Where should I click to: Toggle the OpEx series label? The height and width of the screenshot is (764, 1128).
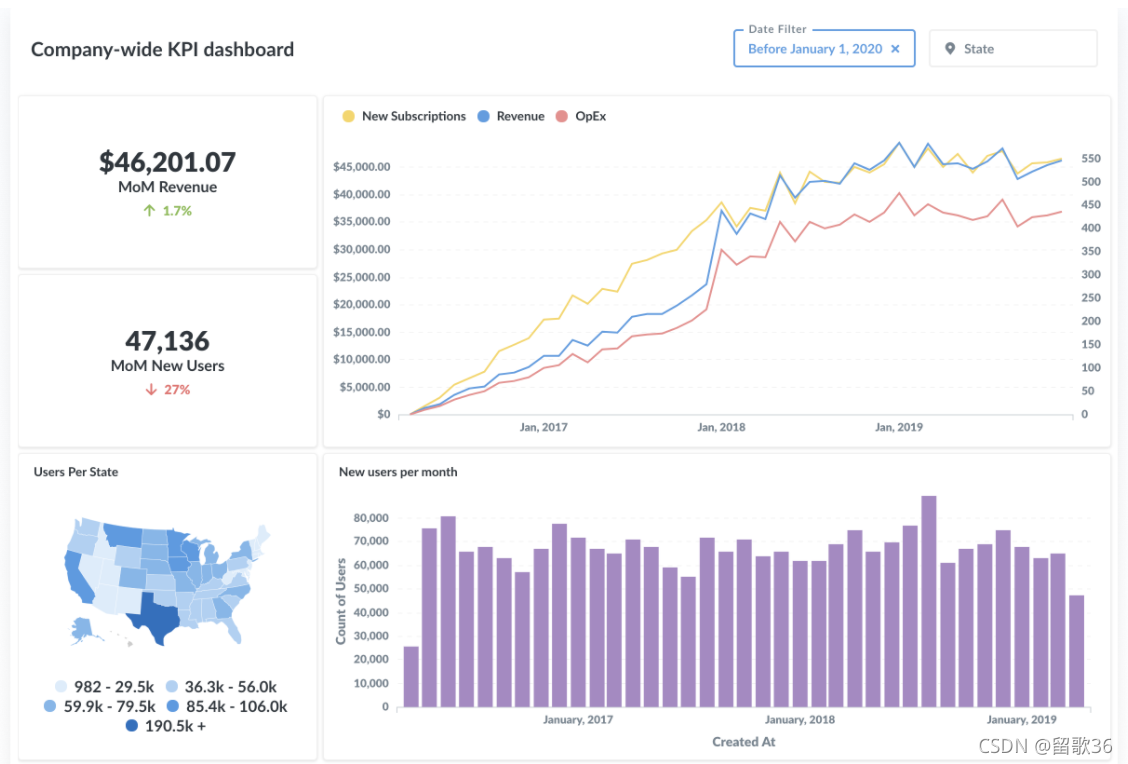coord(590,116)
